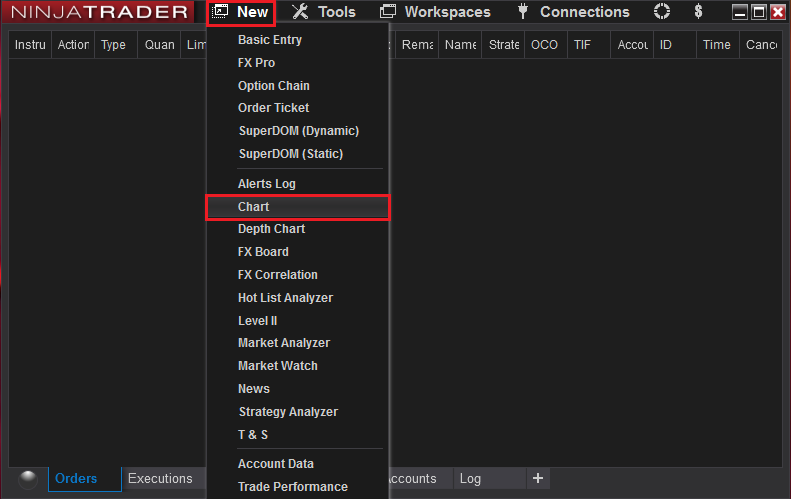
Task: Switch to the Executions tab
Action: [164, 479]
